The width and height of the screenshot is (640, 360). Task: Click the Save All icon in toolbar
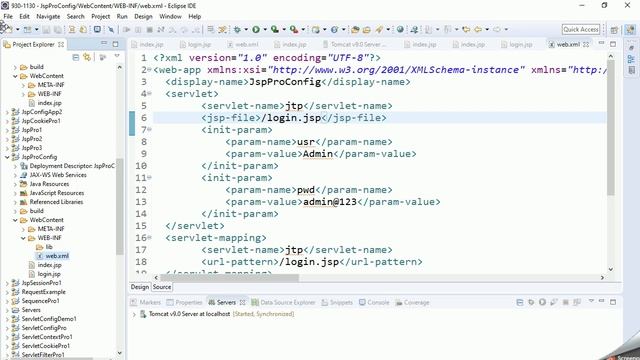(58, 30)
